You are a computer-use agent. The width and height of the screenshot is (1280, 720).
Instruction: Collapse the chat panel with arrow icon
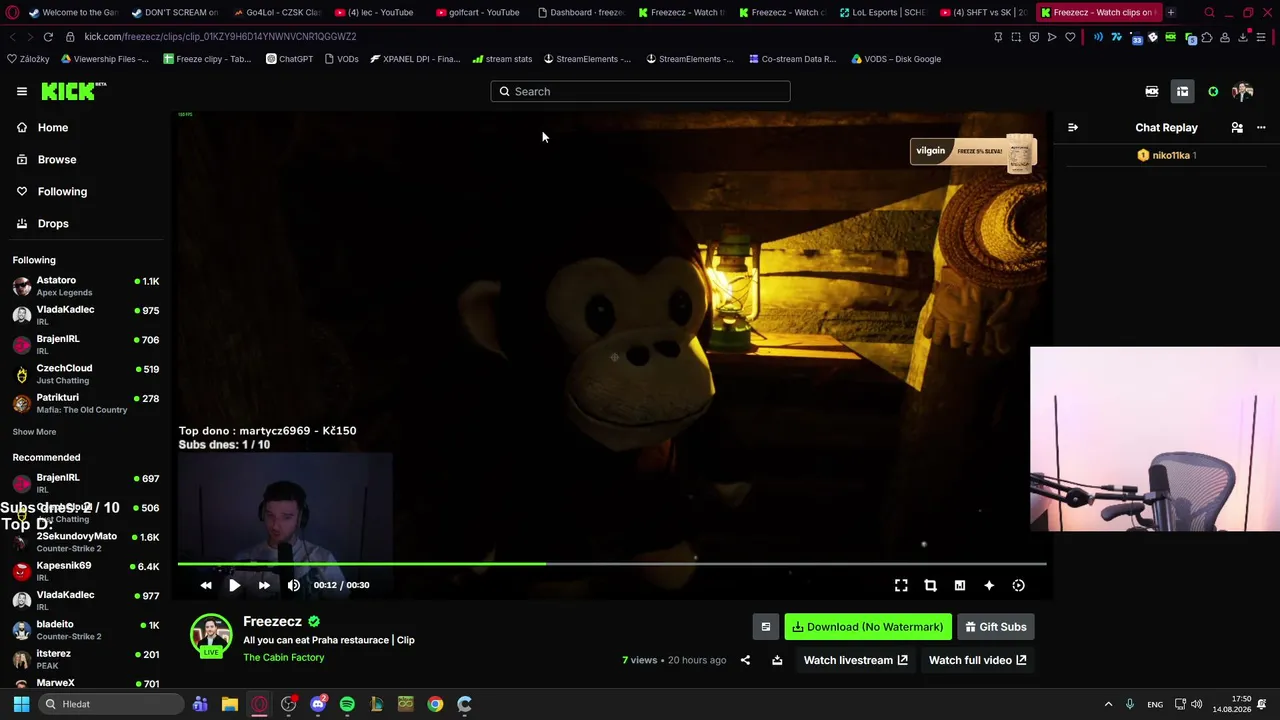pos(1073,128)
